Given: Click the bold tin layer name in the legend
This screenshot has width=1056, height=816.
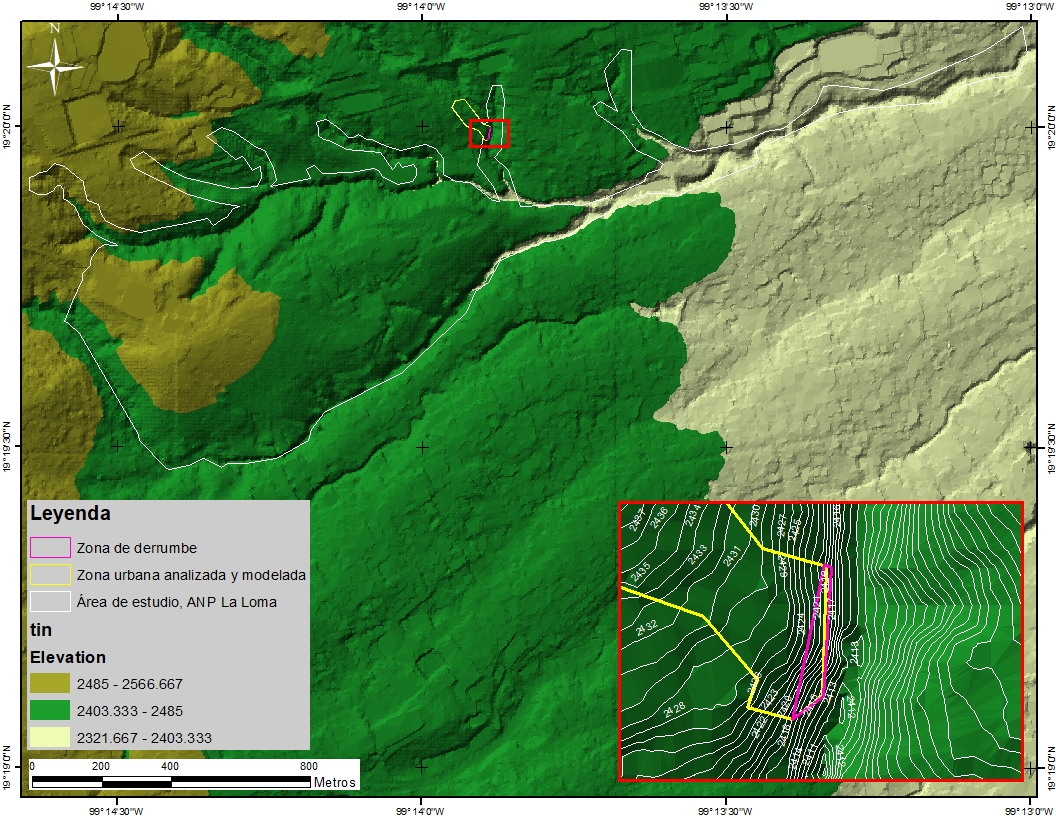Looking at the screenshot, I should pos(40,630).
